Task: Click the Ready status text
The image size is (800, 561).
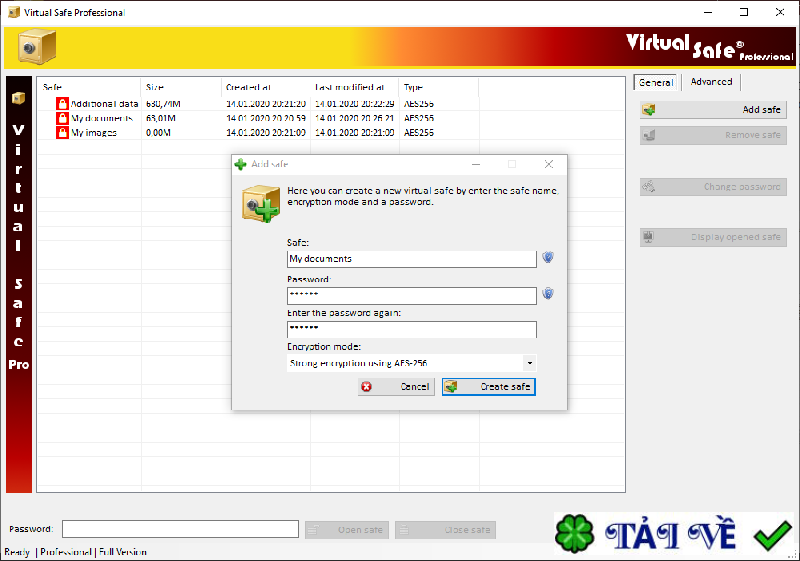Action: click(x=17, y=552)
